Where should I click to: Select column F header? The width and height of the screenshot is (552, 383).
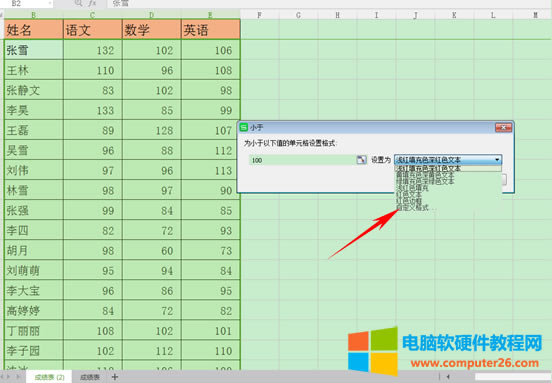(259, 15)
